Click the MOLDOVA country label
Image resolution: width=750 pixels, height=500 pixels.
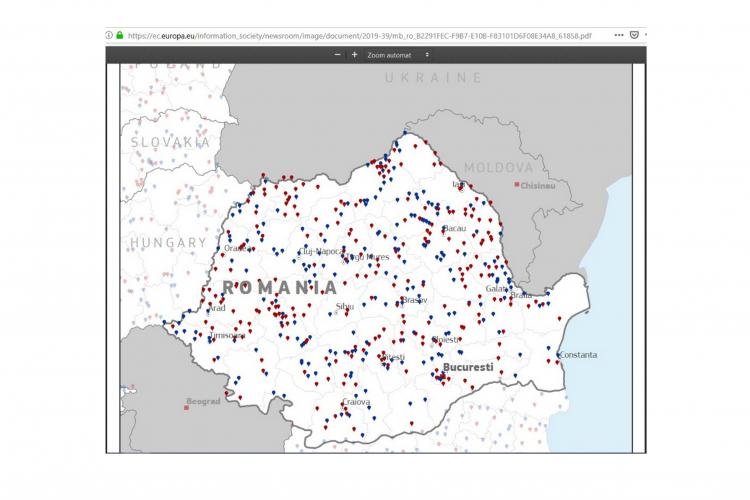[x=498, y=167]
